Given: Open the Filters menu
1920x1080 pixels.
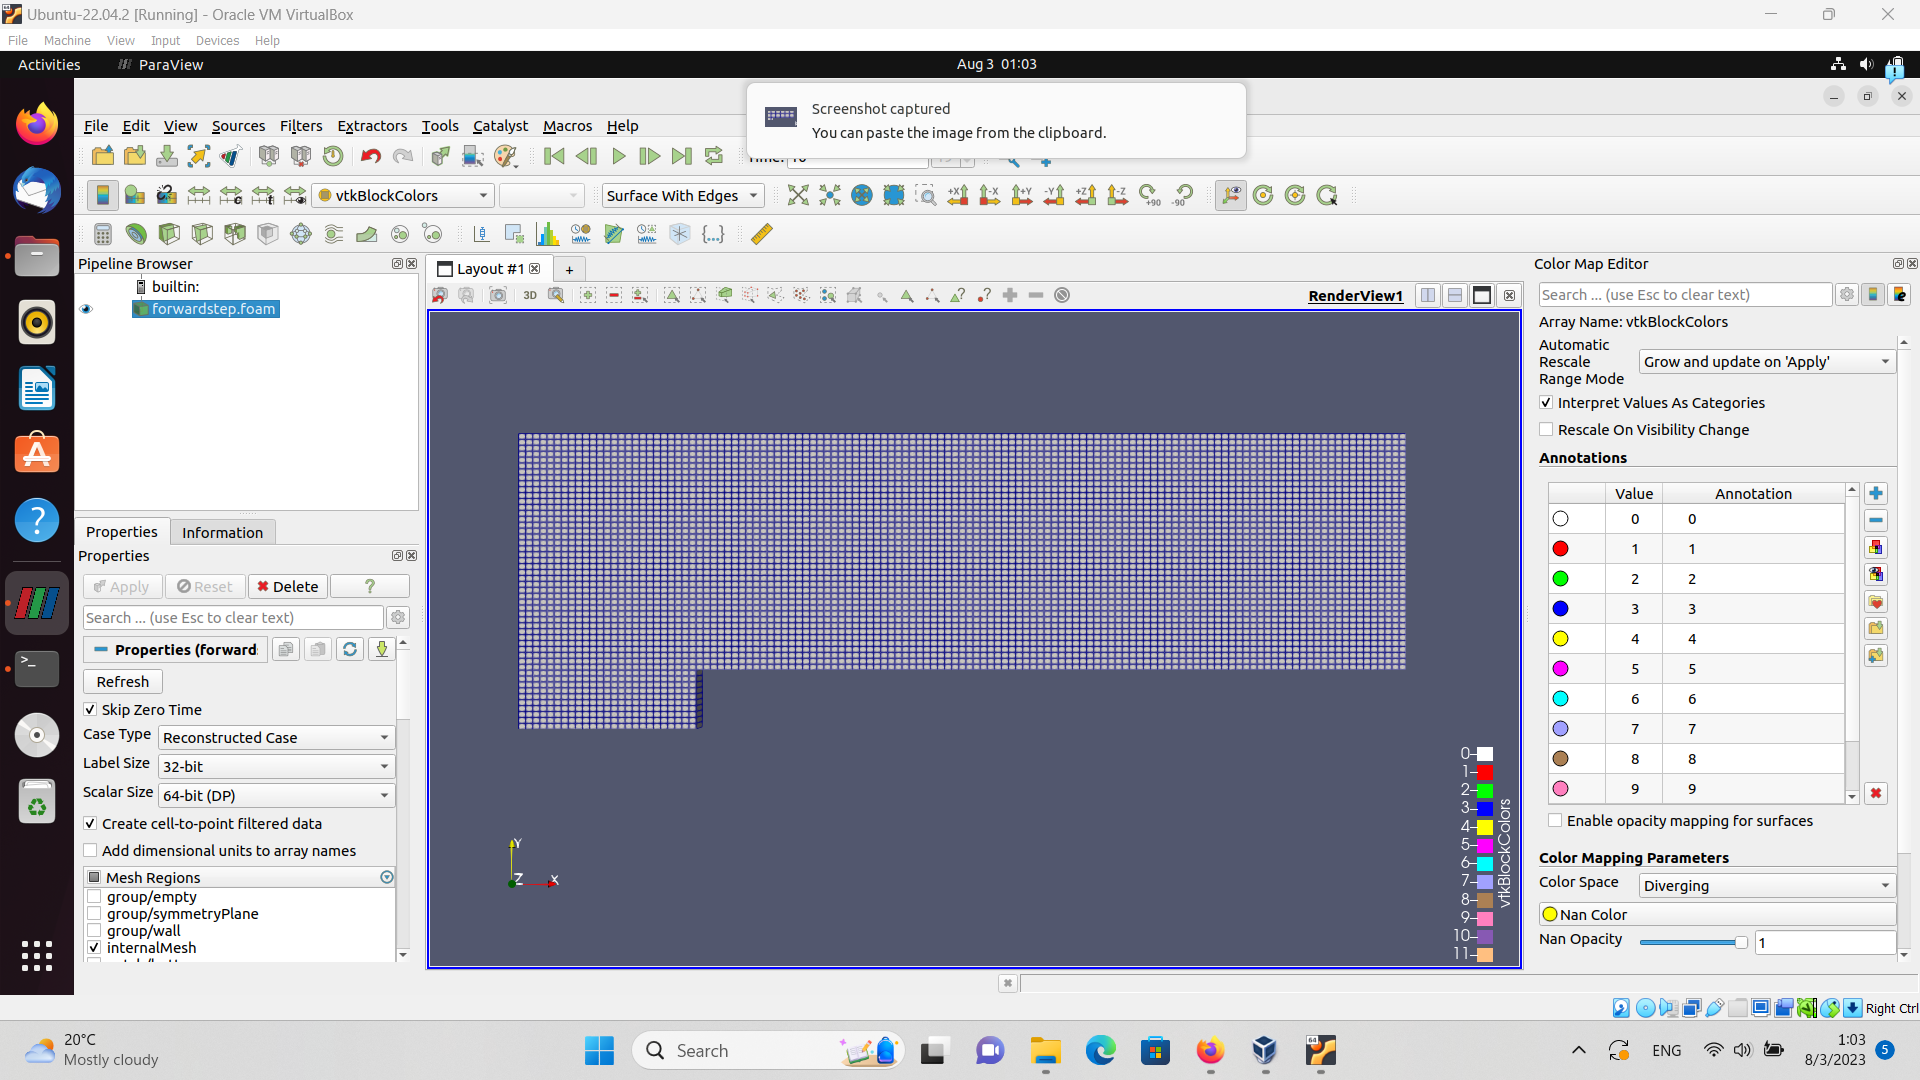Looking at the screenshot, I should pos(300,126).
